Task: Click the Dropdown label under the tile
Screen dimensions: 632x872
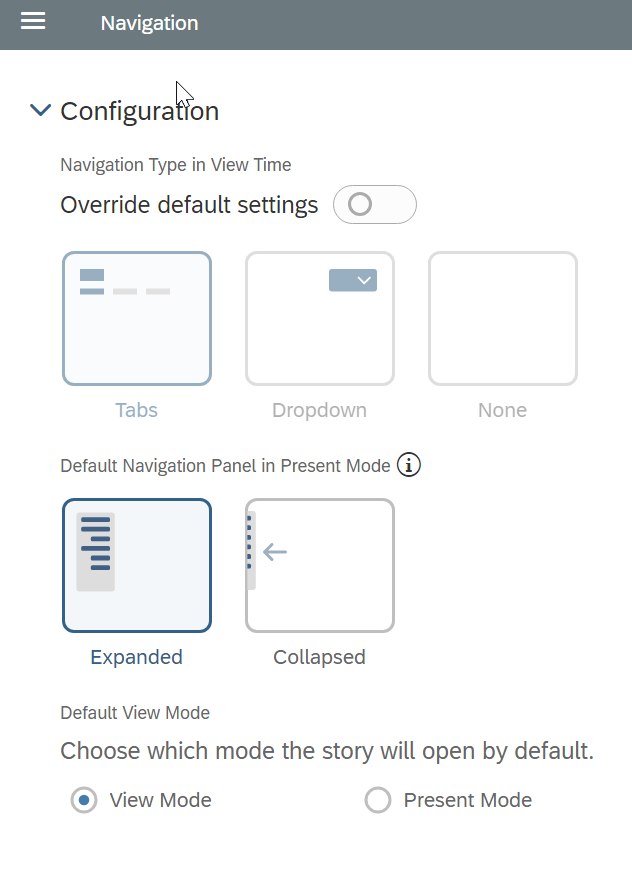Action: coord(320,410)
